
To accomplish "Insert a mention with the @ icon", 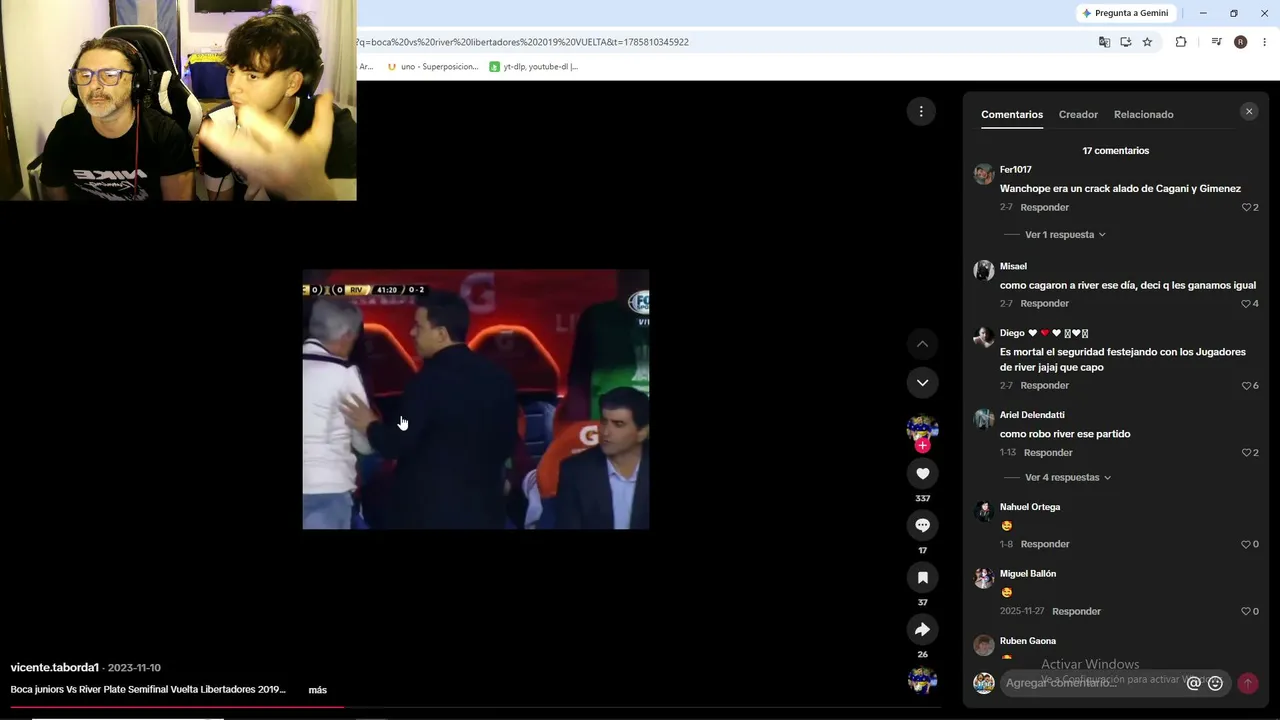I will click(x=1193, y=683).
